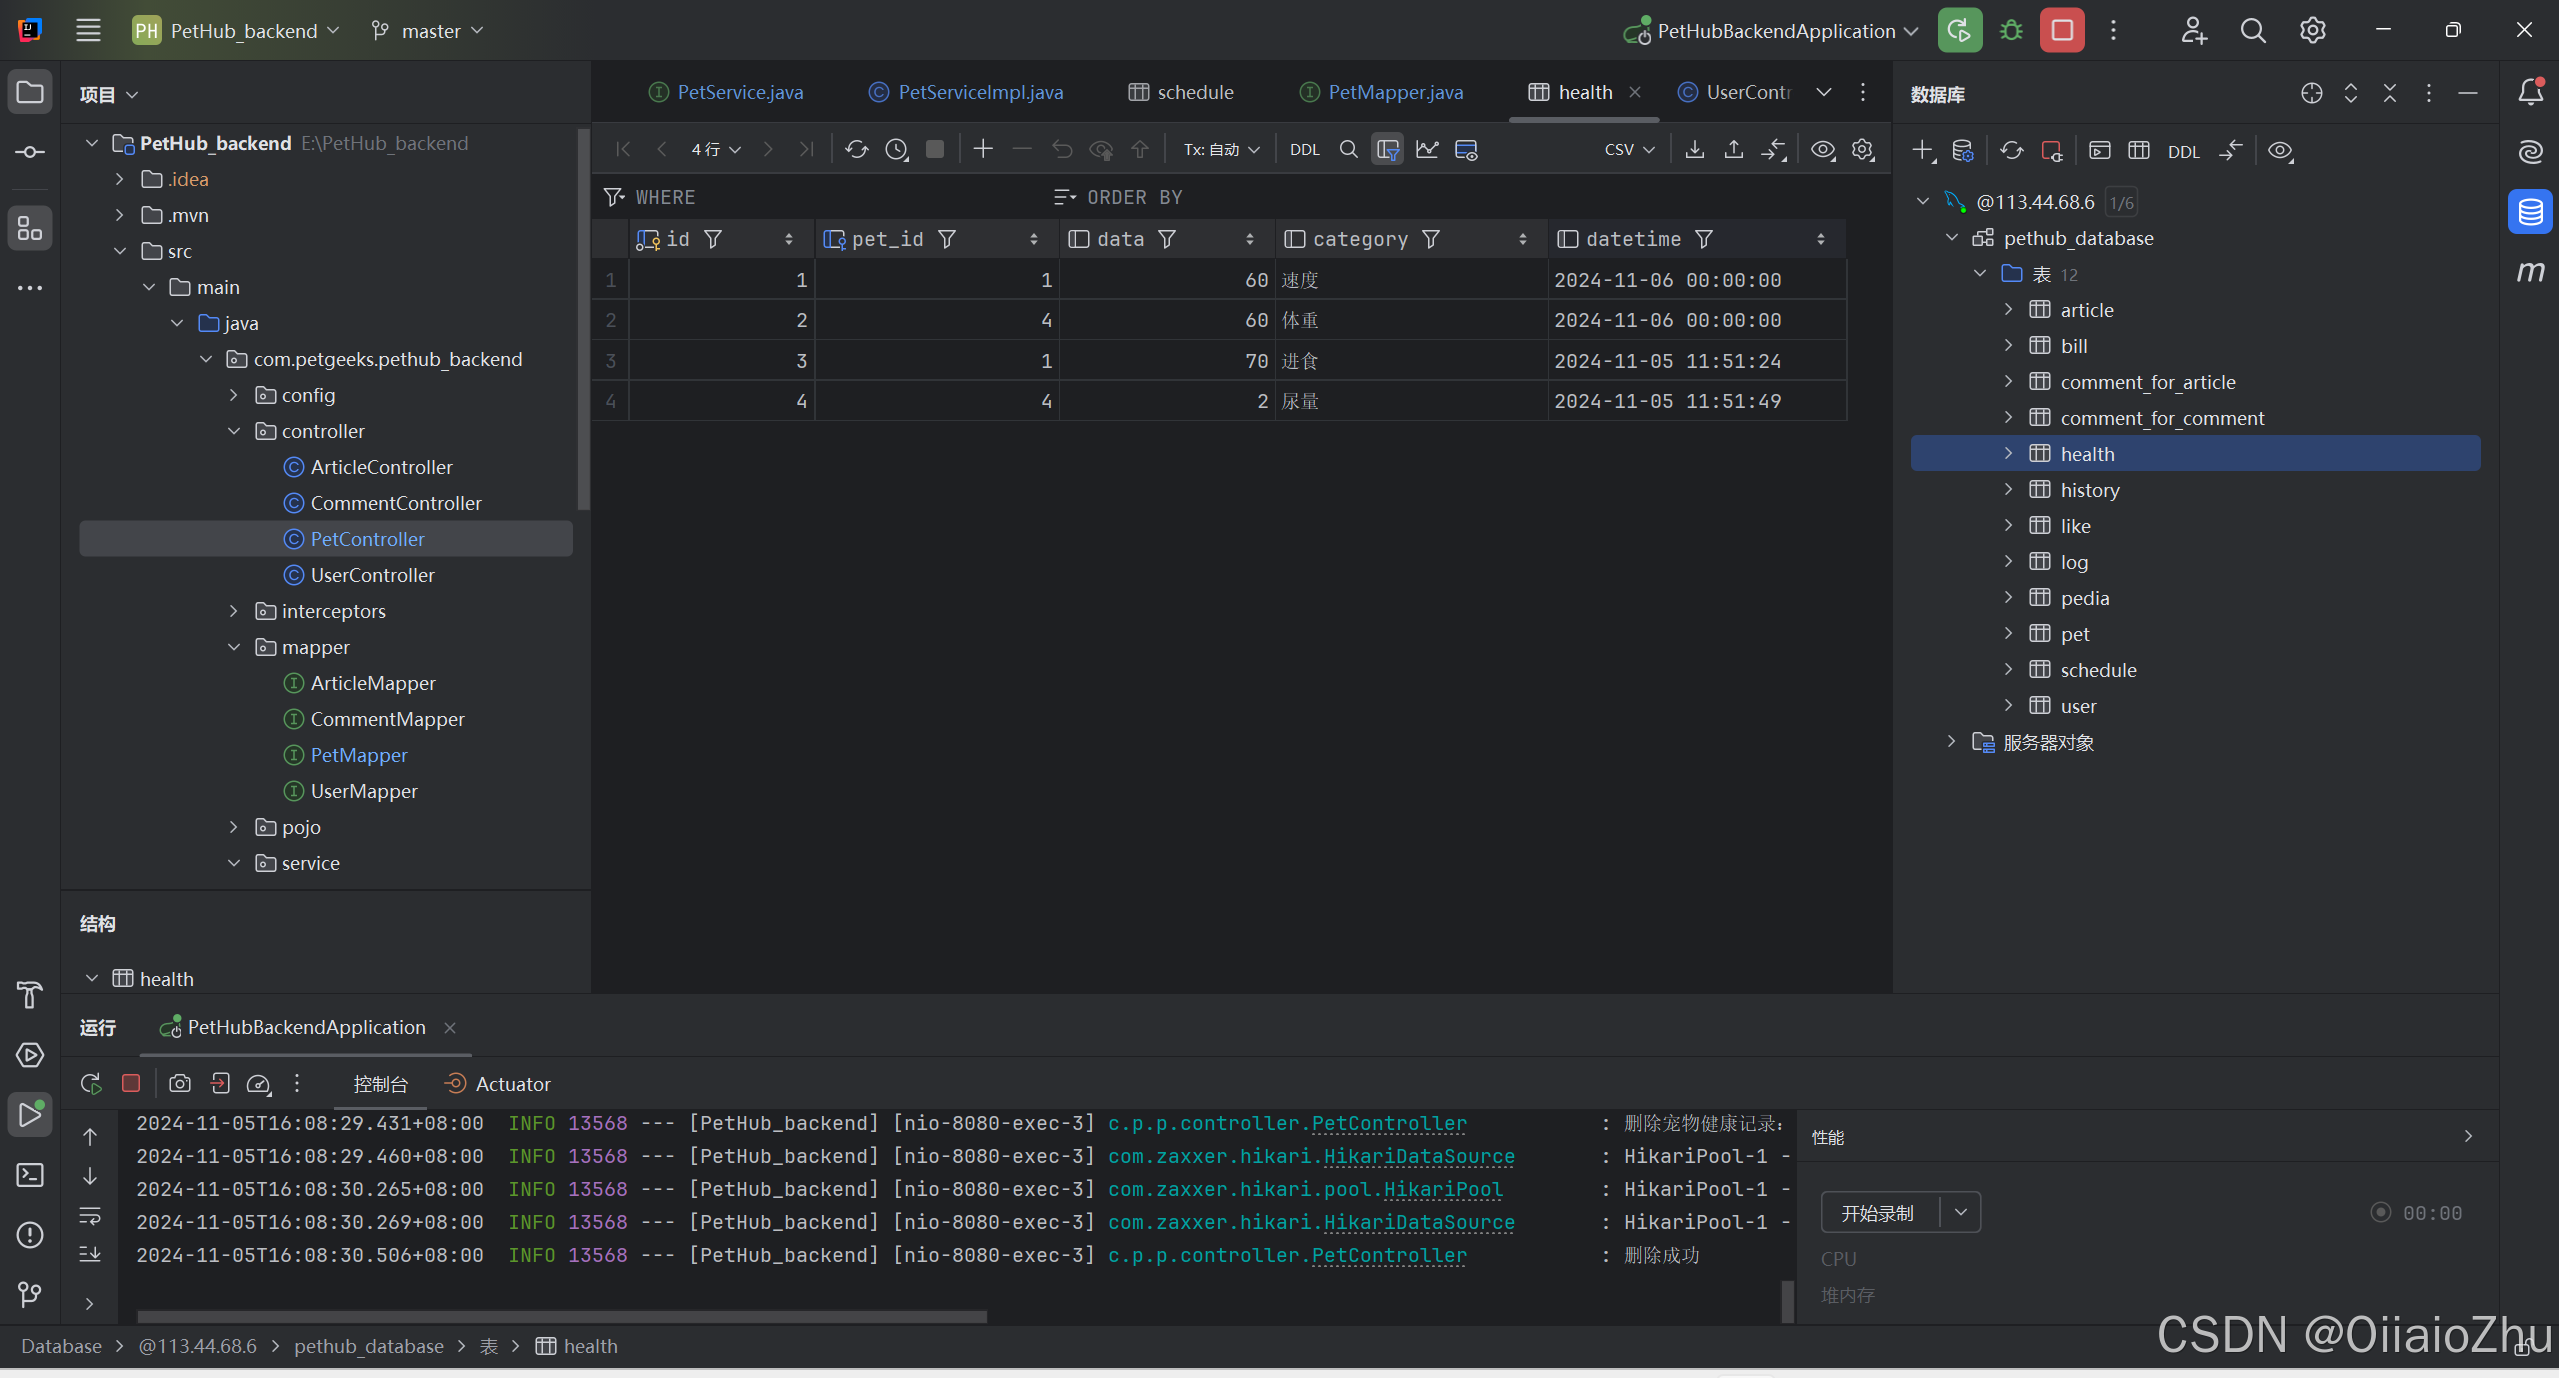Click the DDL button in grid toolbar
The width and height of the screenshot is (2559, 1378).
(1304, 150)
